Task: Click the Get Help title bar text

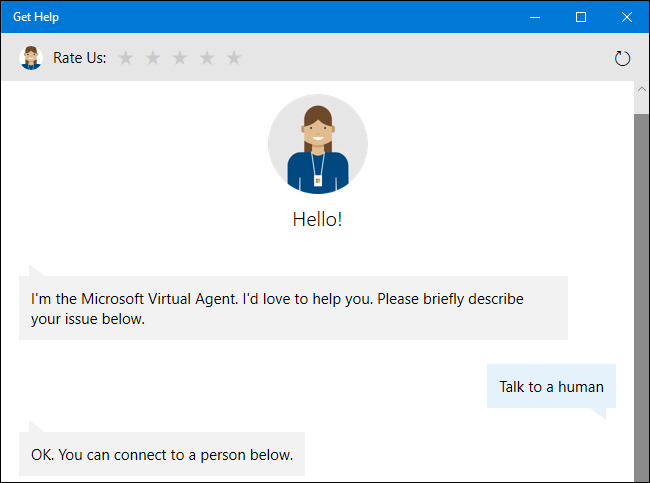Action: 36,16
